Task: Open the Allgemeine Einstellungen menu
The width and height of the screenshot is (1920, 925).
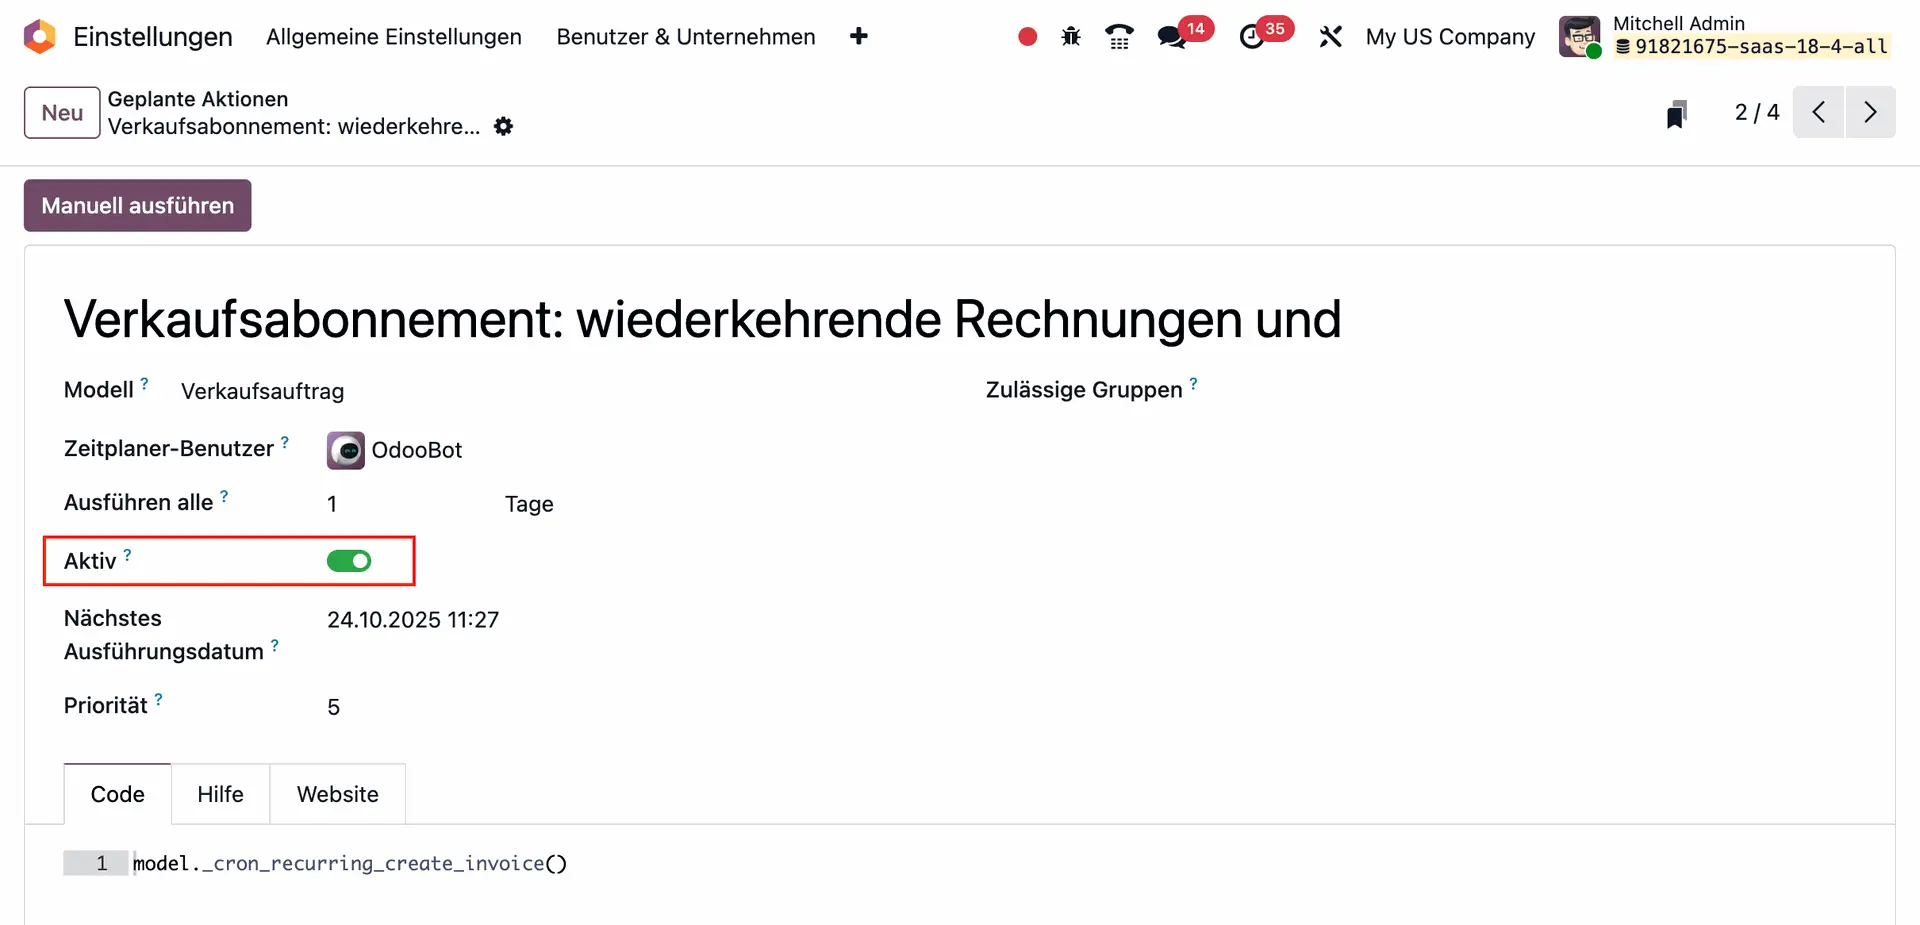Action: pos(393,37)
